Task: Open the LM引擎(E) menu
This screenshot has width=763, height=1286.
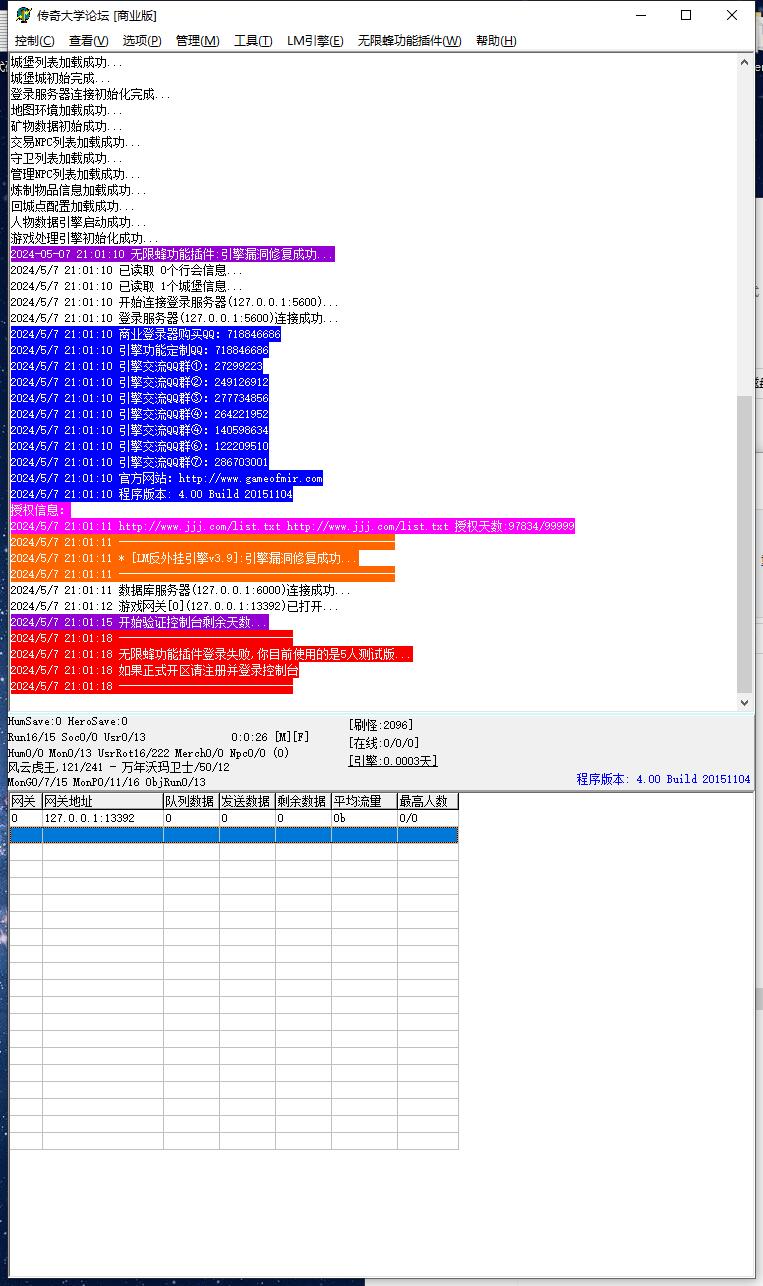Action: coord(315,41)
